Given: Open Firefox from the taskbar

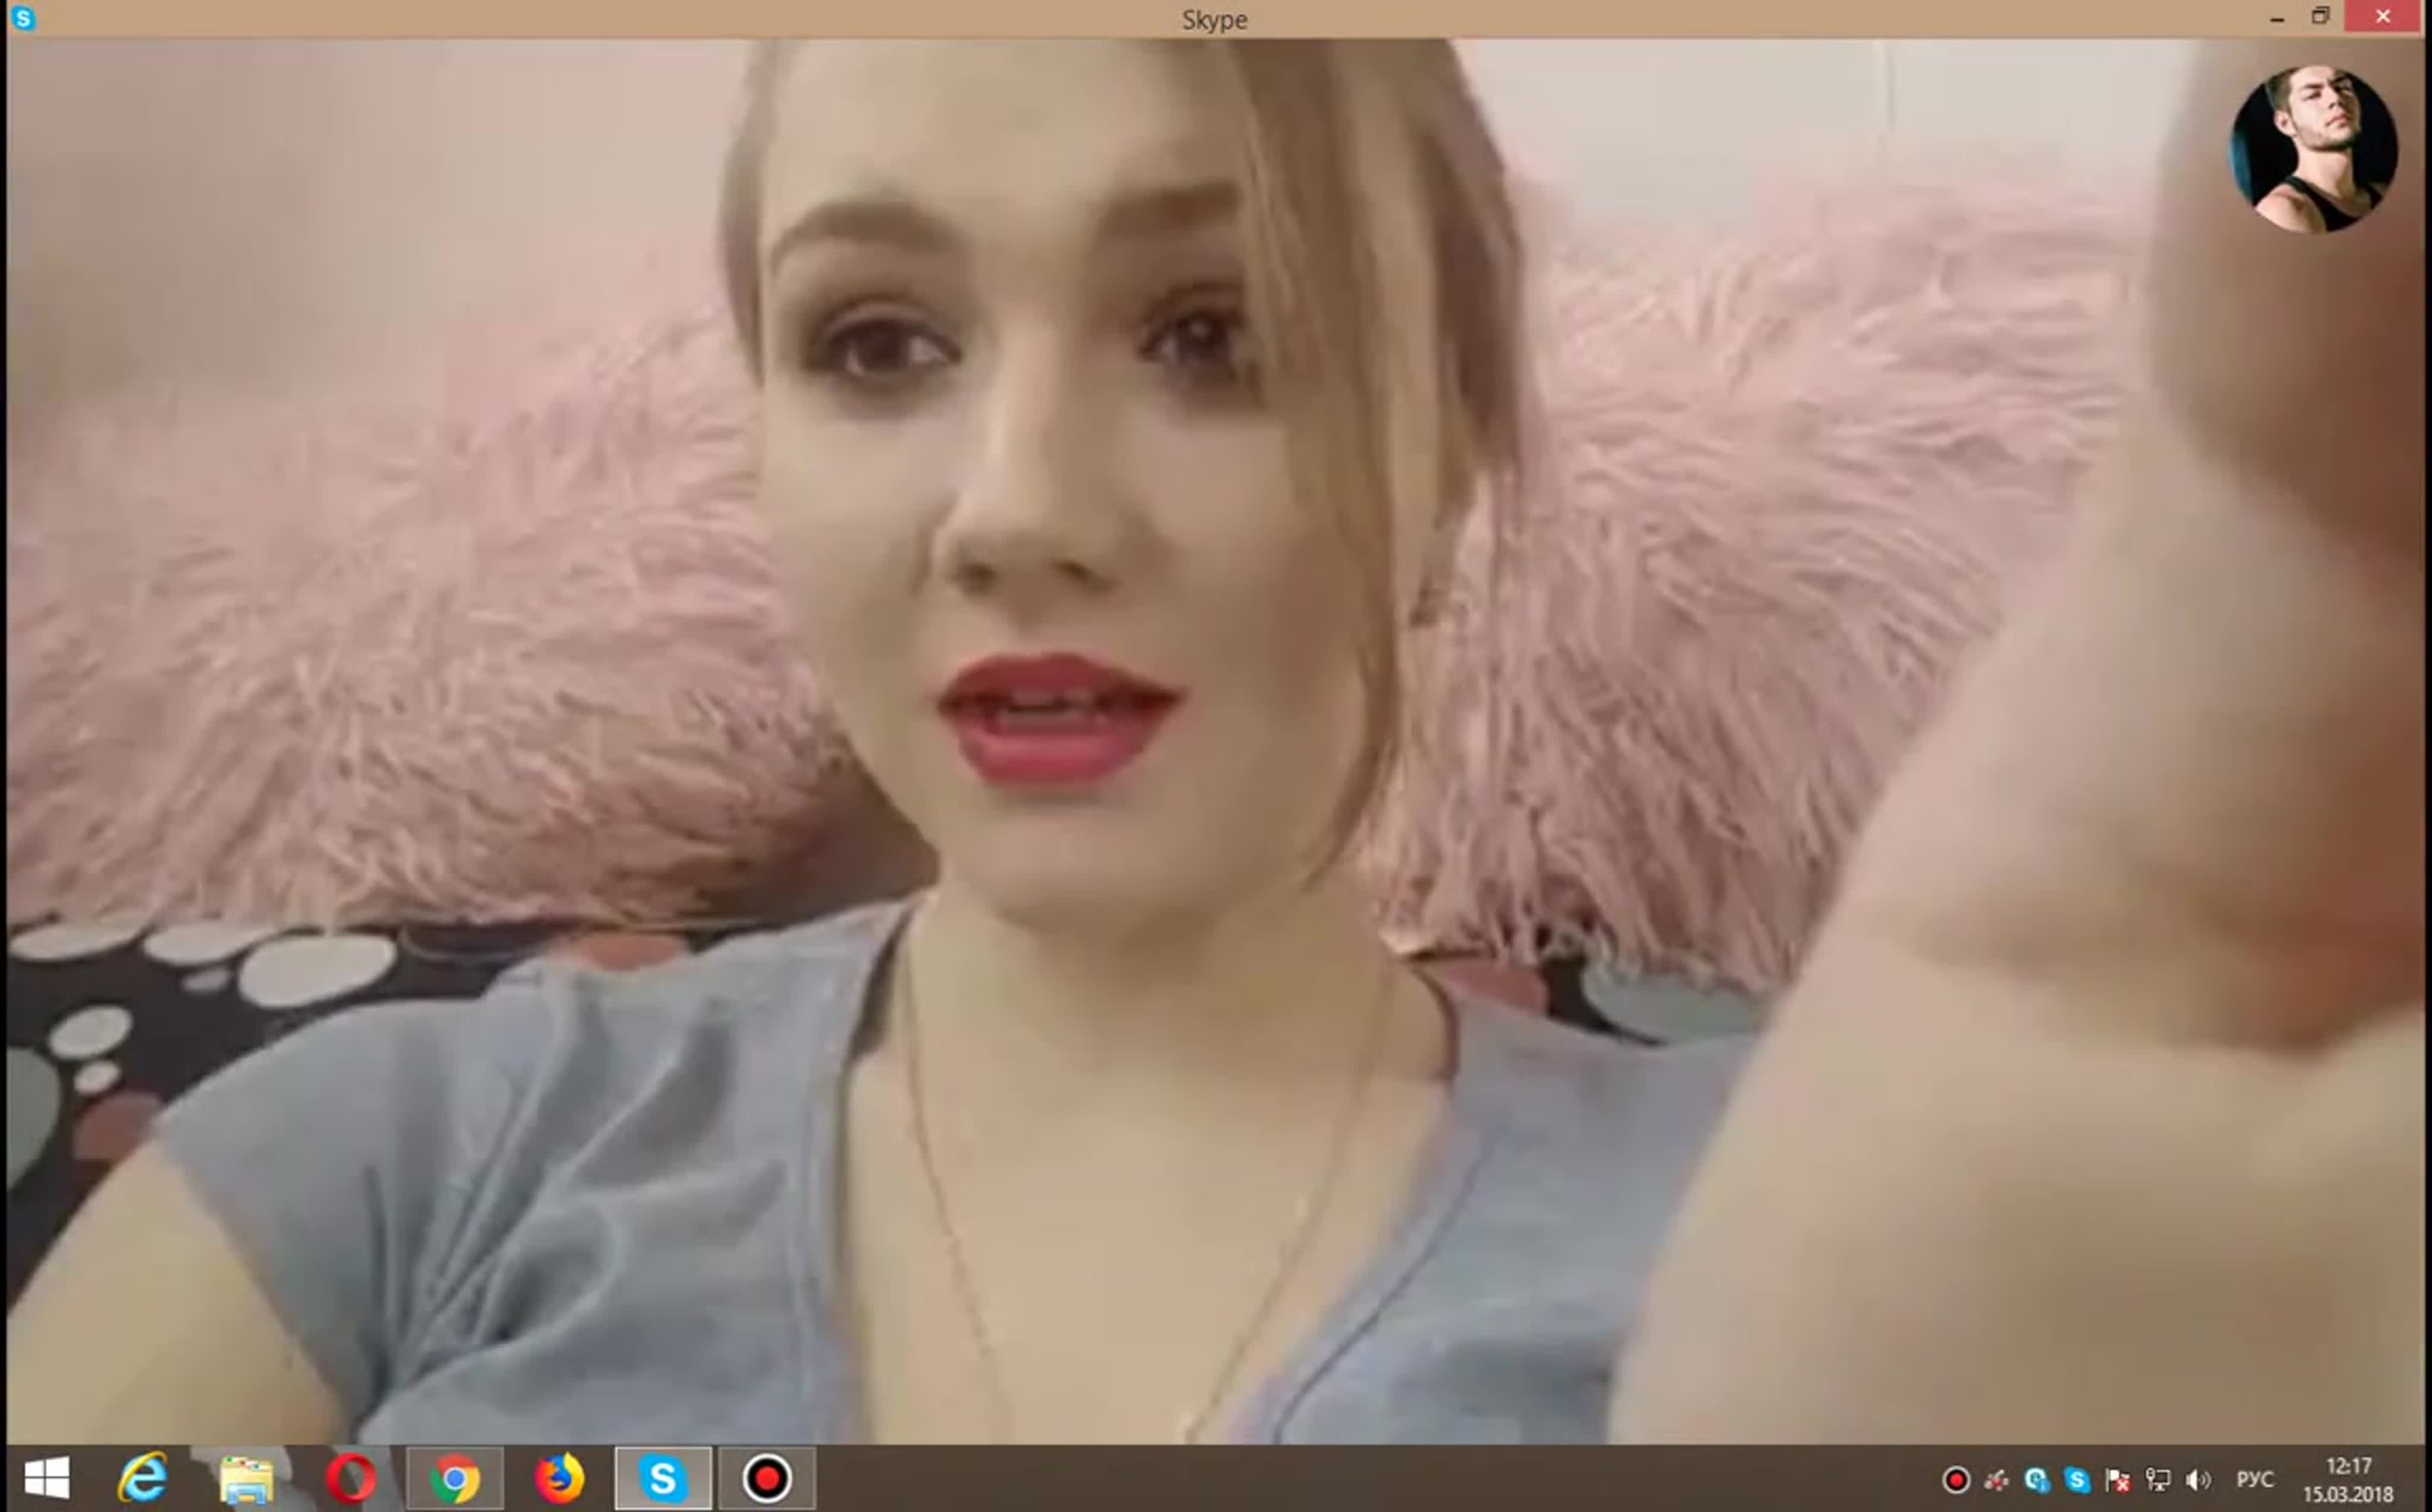Looking at the screenshot, I should (559, 1478).
